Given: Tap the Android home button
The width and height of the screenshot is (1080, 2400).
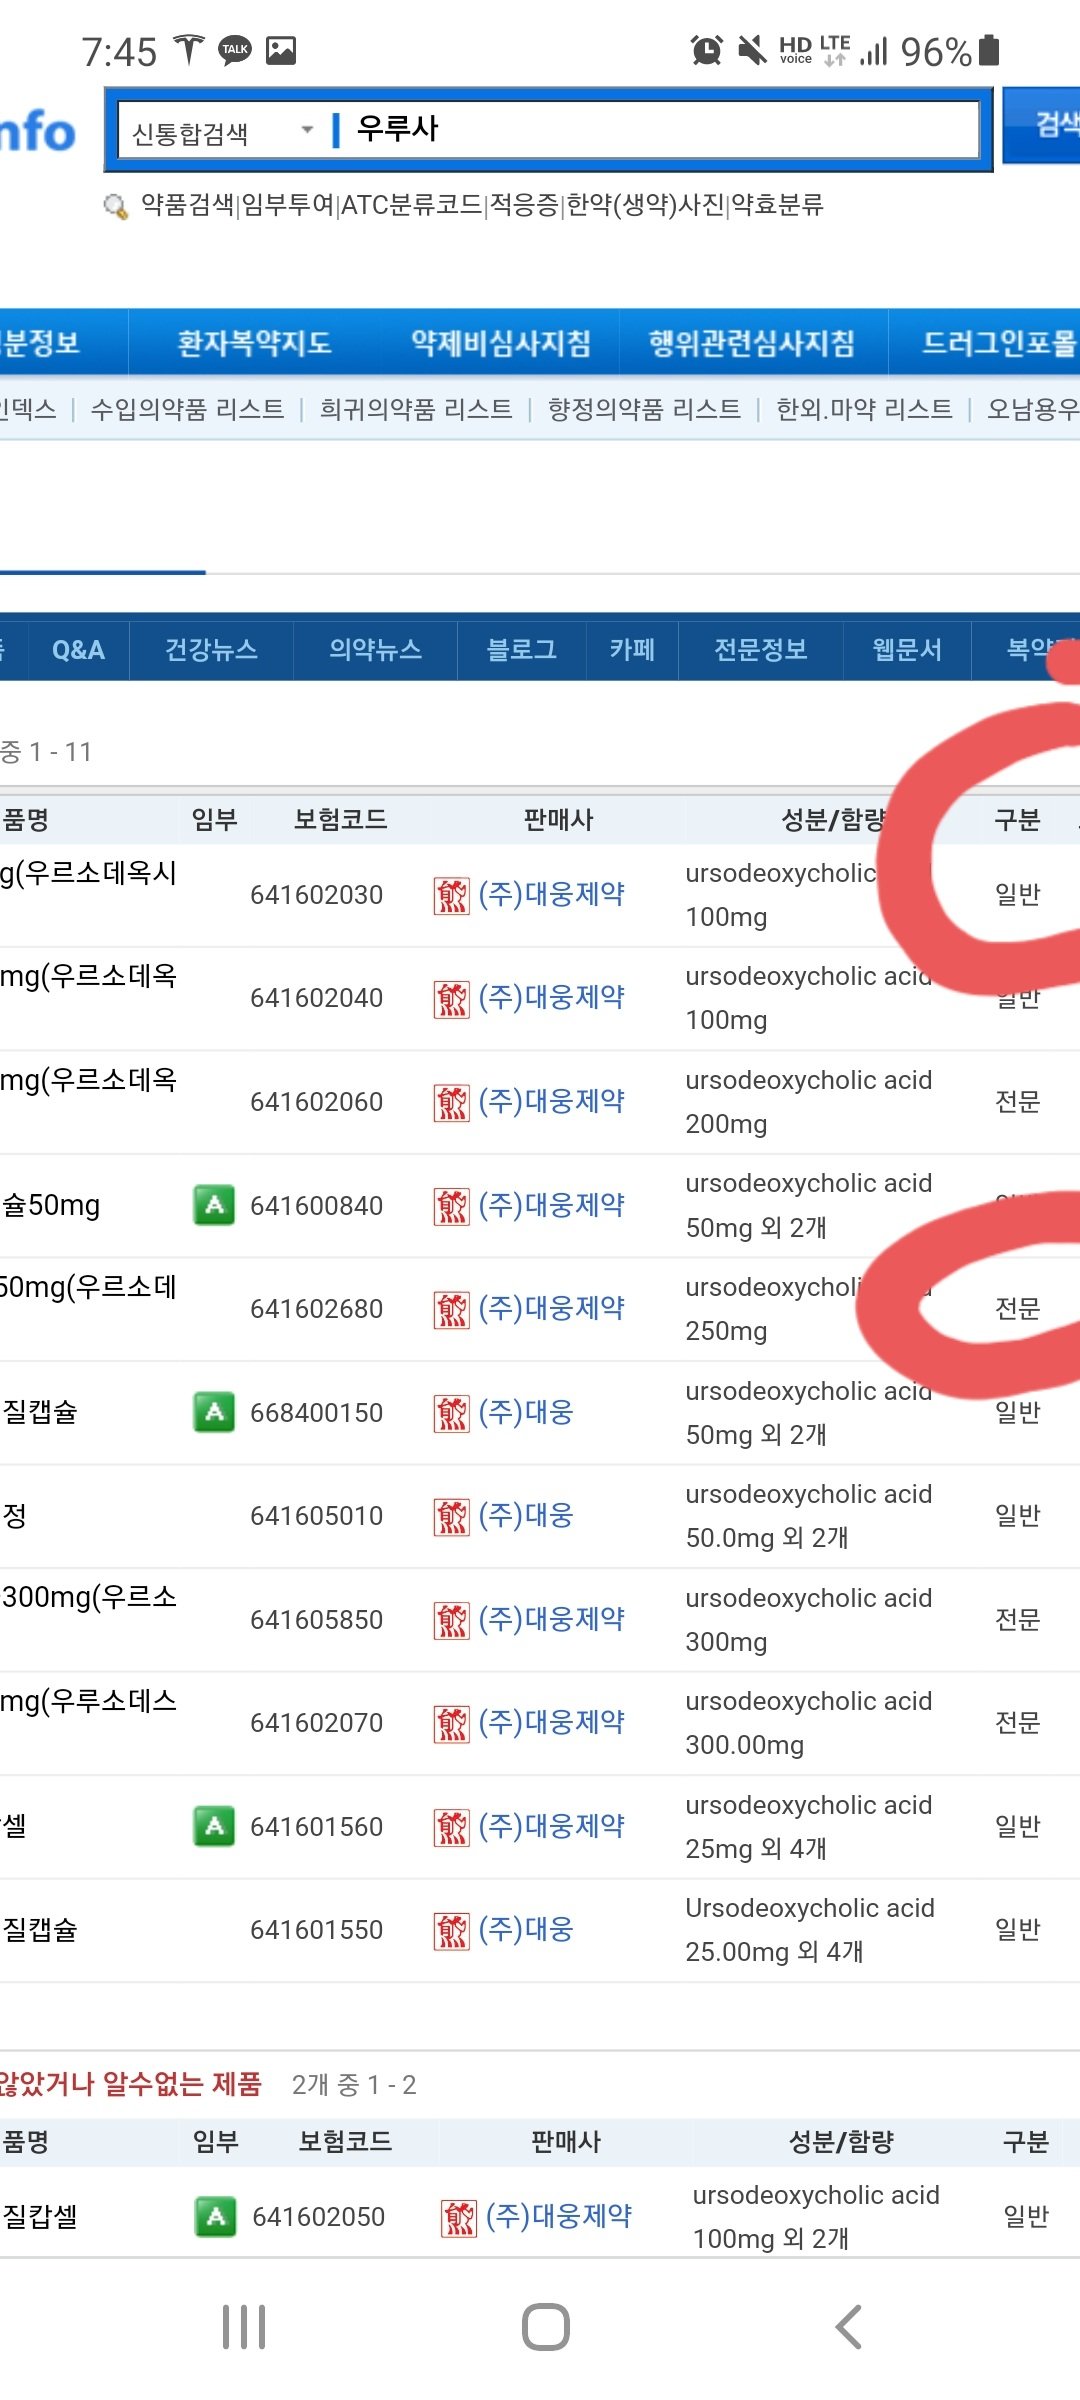Looking at the screenshot, I should [x=546, y=2327].
